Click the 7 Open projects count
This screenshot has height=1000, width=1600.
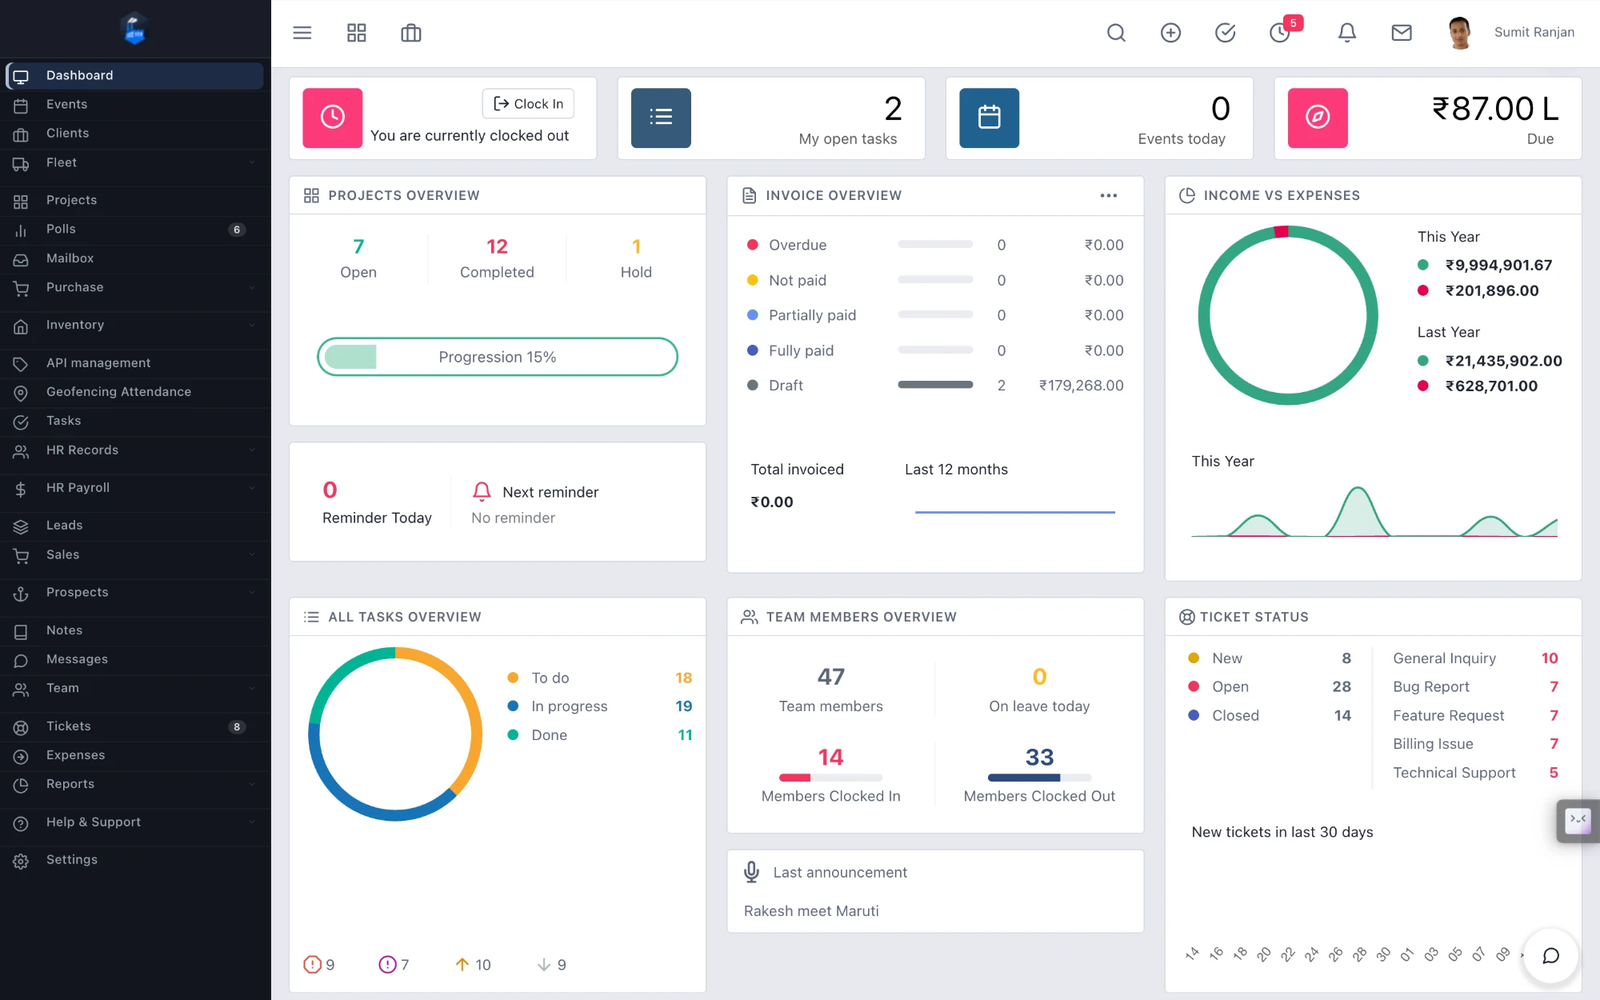pyautogui.click(x=358, y=247)
